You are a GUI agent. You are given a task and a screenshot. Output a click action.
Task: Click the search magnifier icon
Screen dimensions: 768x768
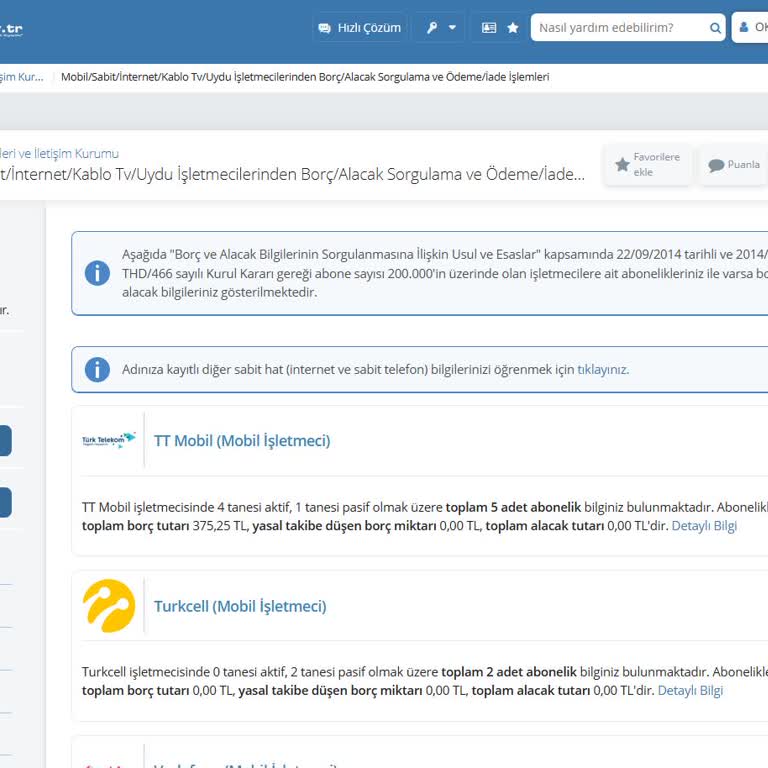[x=715, y=28]
